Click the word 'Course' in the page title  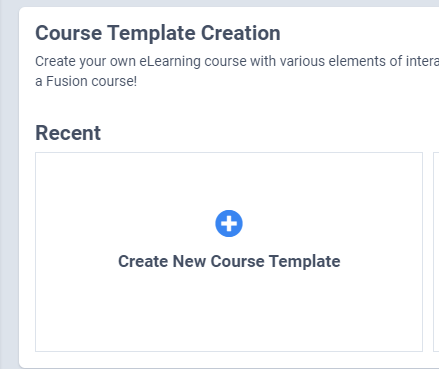coord(69,33)
